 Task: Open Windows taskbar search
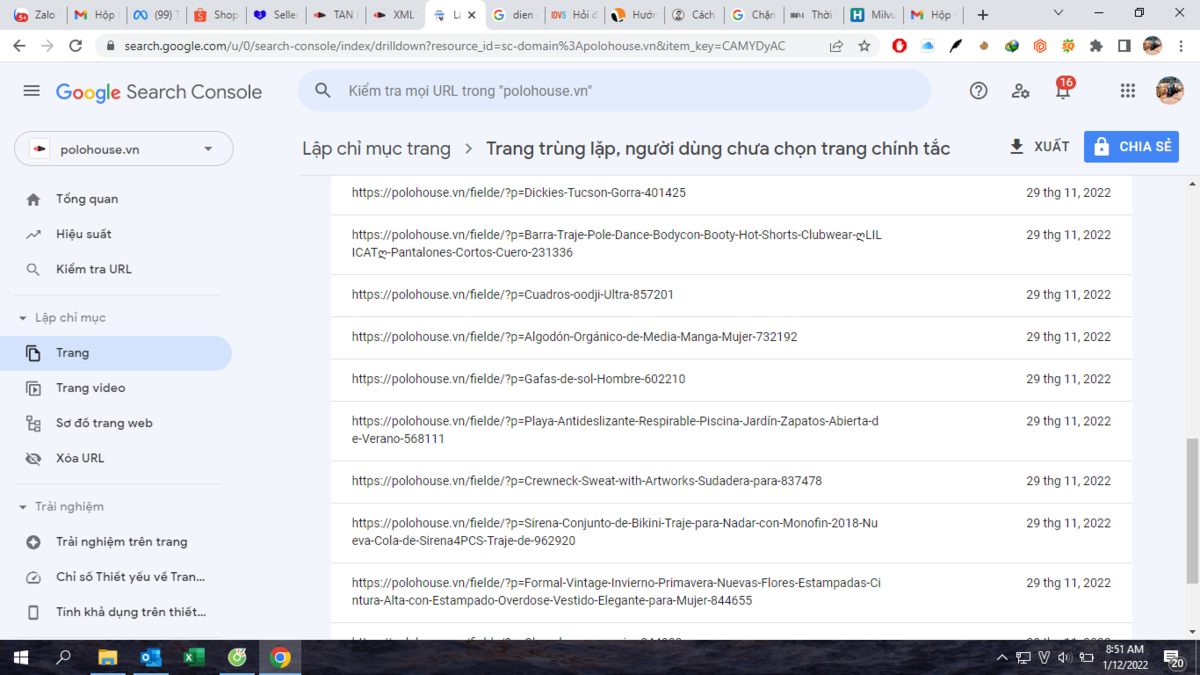coord(64,657)
